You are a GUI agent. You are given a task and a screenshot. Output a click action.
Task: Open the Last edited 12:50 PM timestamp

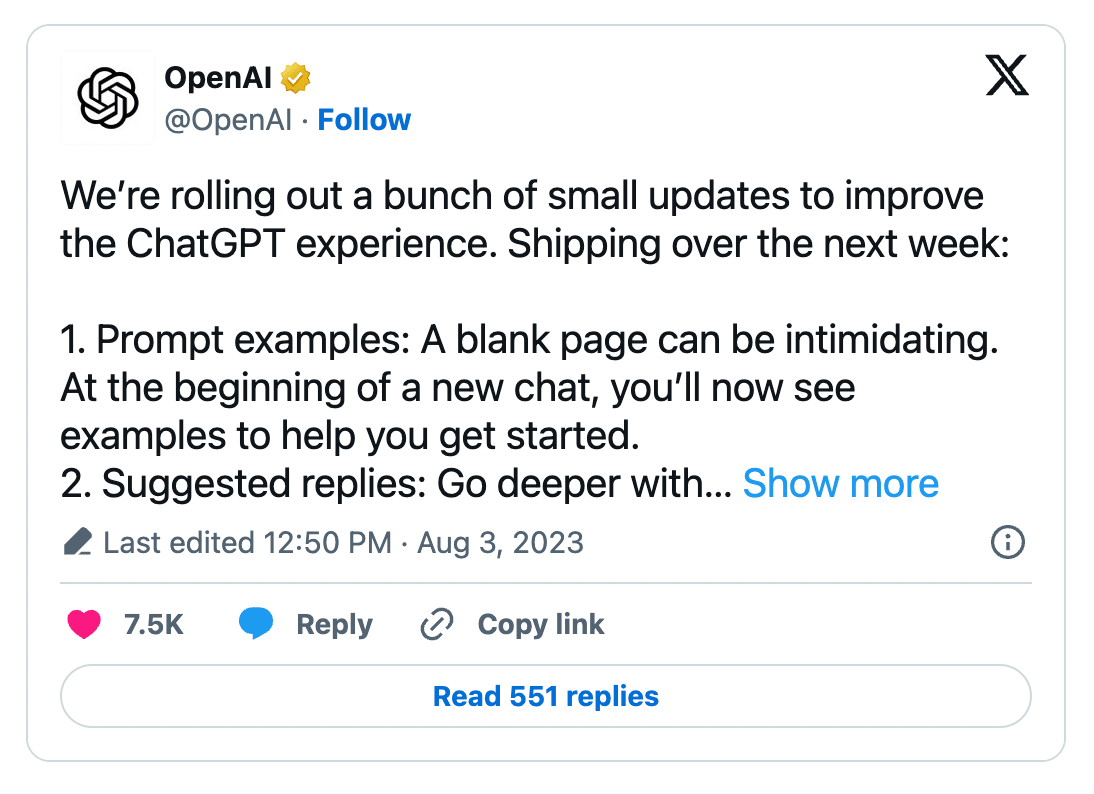[x=248, y=543]
